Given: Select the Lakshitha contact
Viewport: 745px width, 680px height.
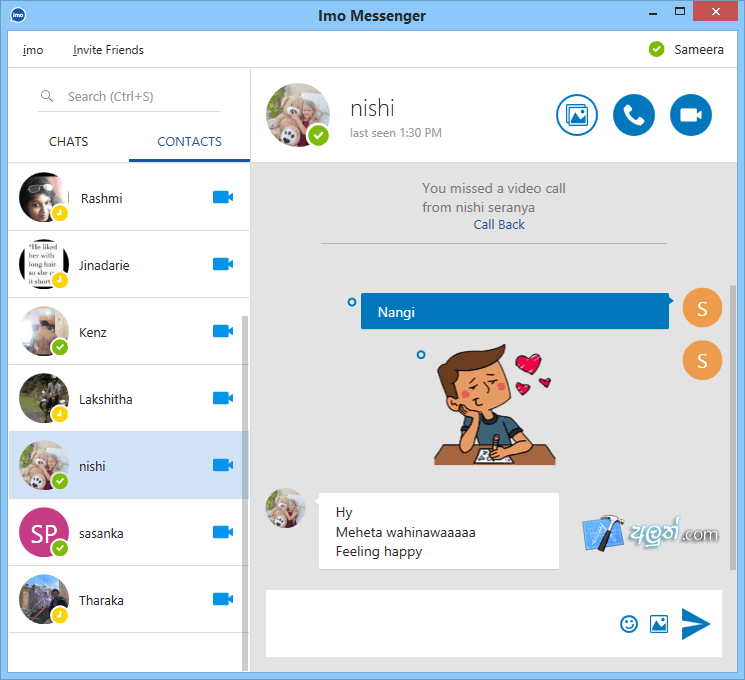Looking at the screenshot, I should [129, 398].
